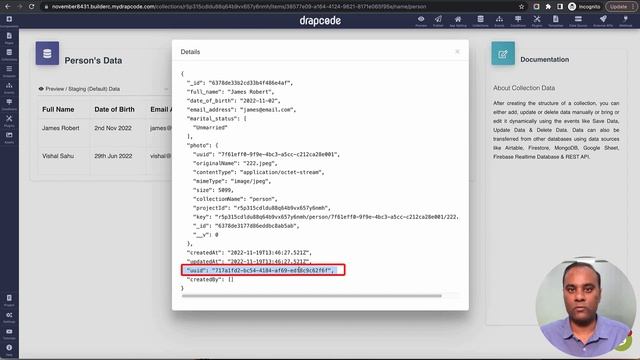Click the Details dialog title
Image resolution: width=640 pixels, height=360 pixels.
[x=190, y=52]
